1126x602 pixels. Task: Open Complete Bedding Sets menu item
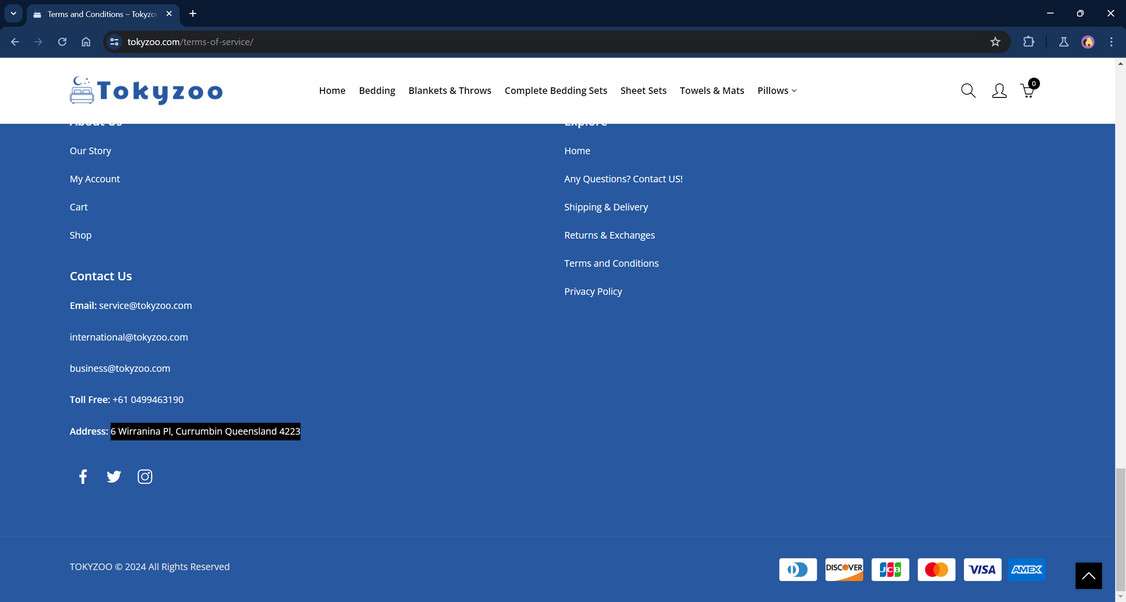[556, 91]
